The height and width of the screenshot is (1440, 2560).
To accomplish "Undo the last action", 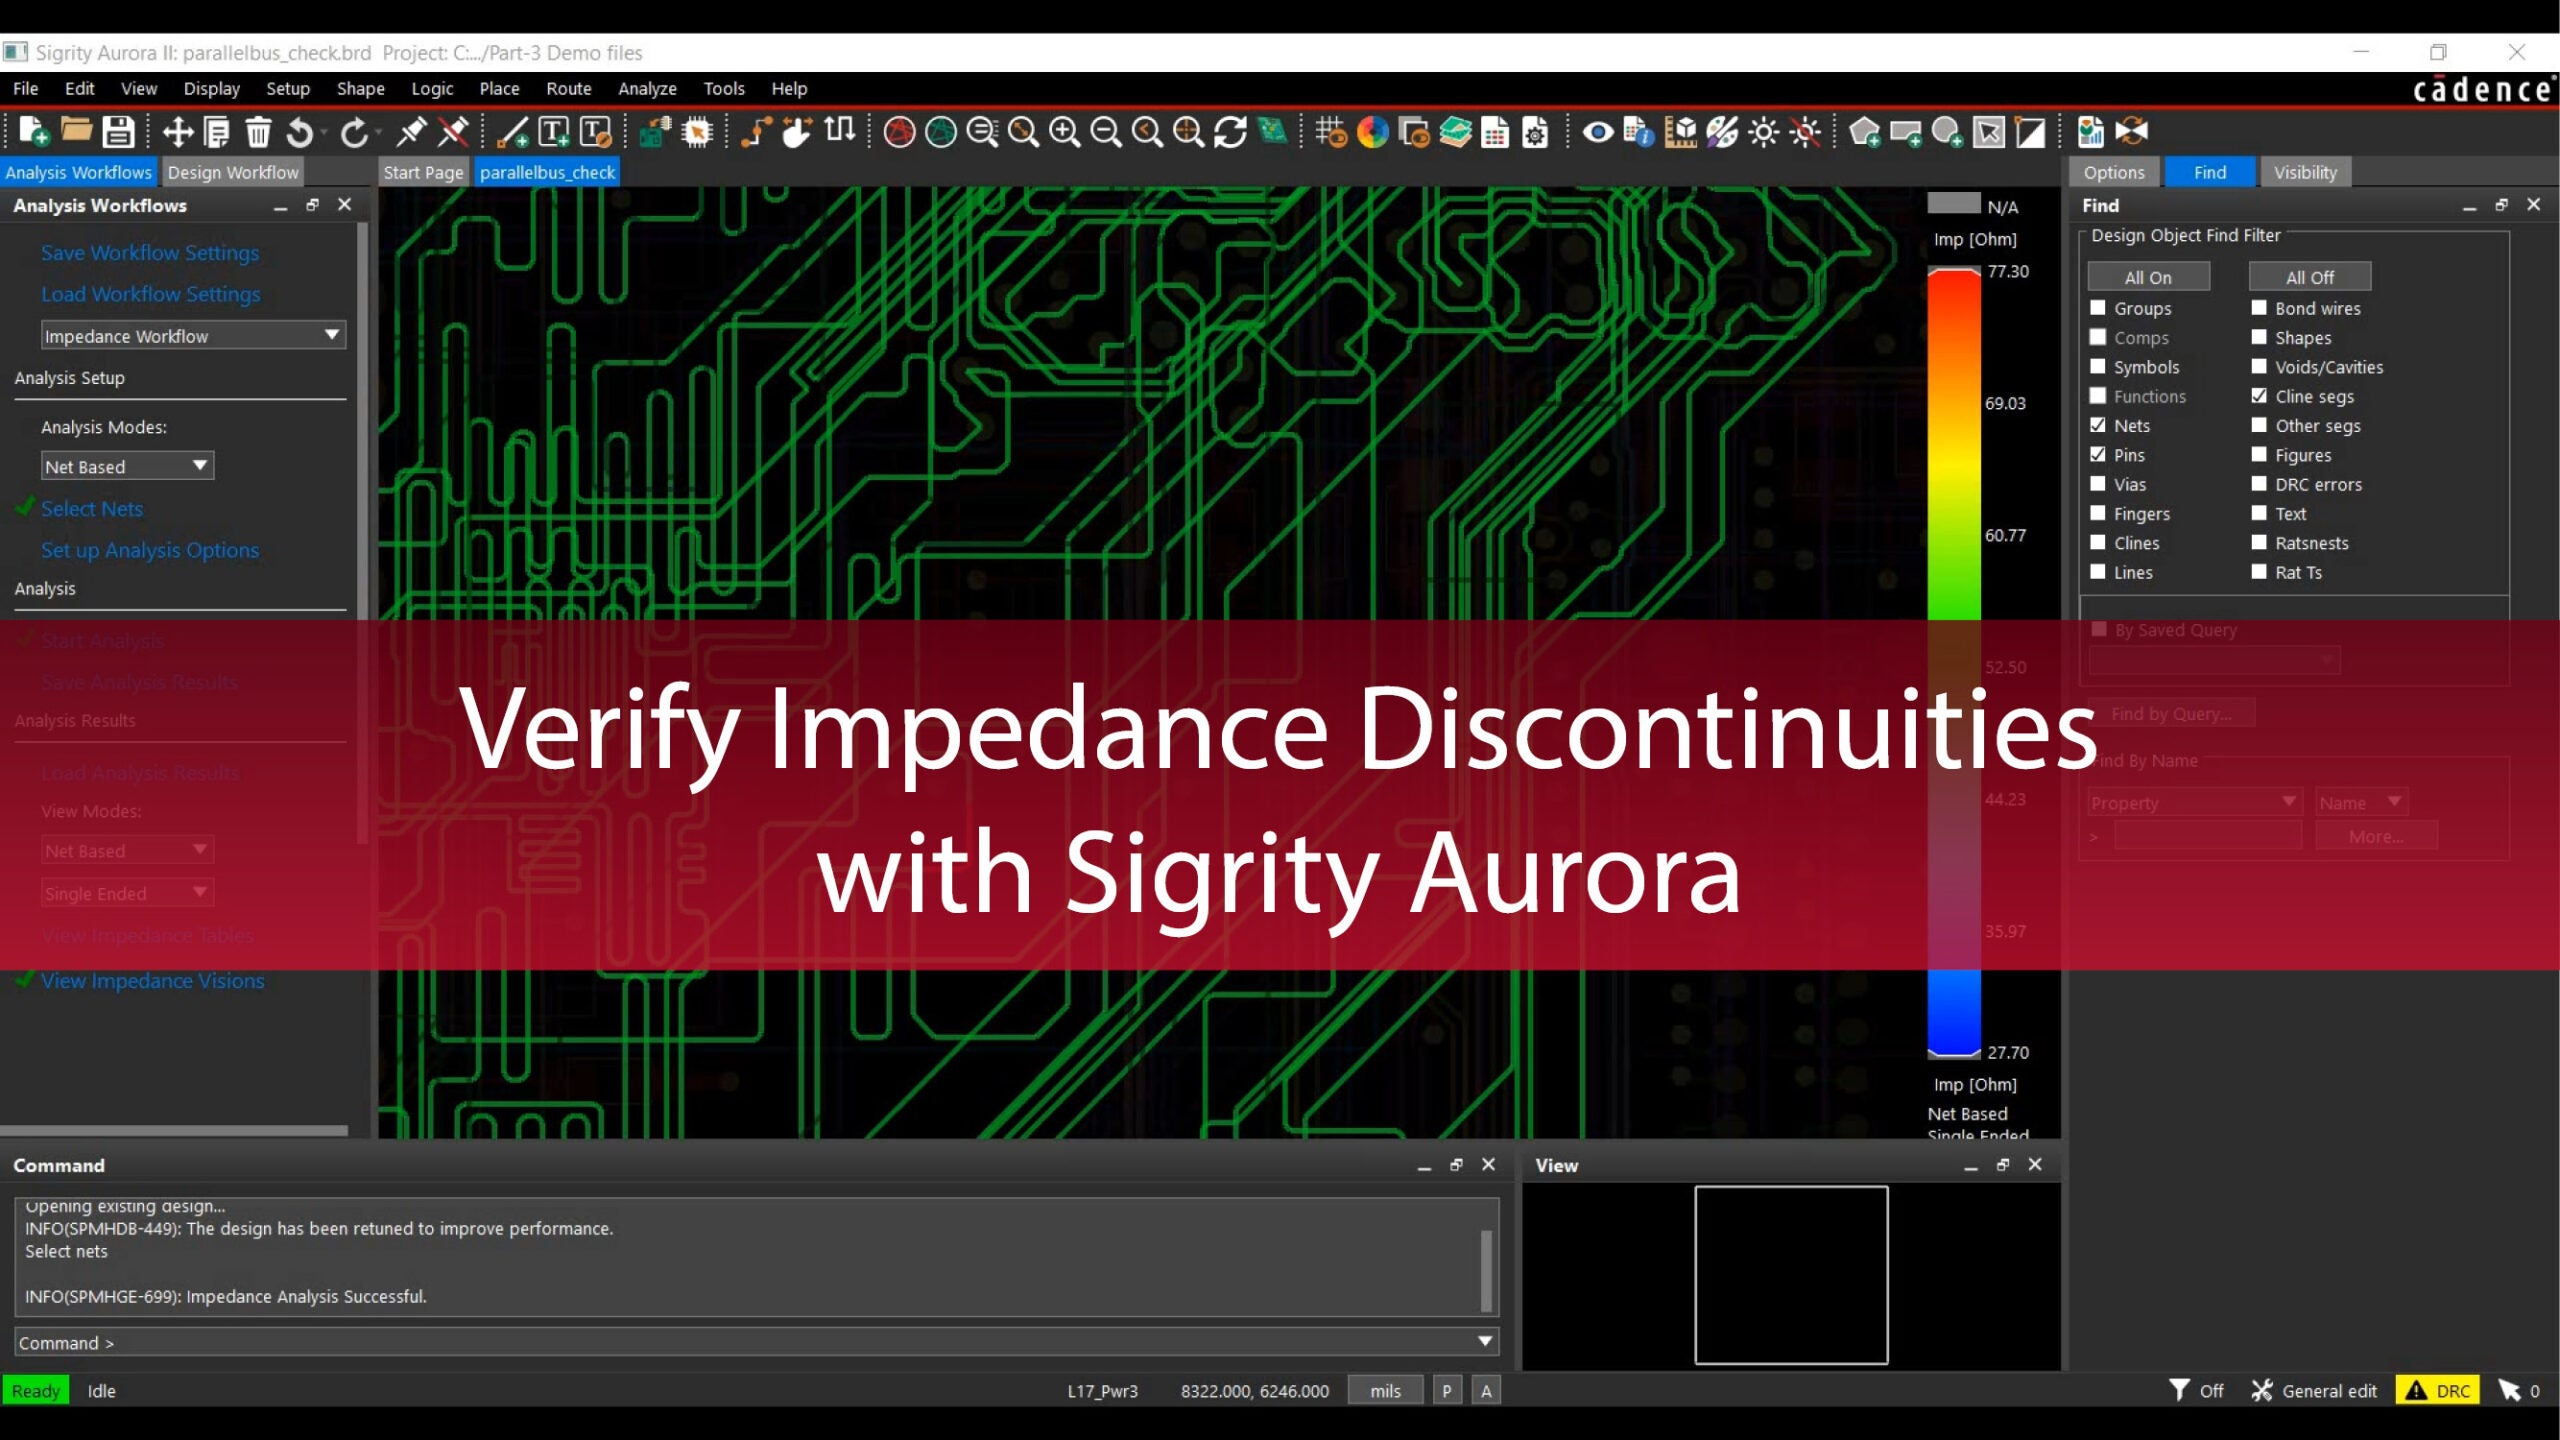I will point(298,131).
